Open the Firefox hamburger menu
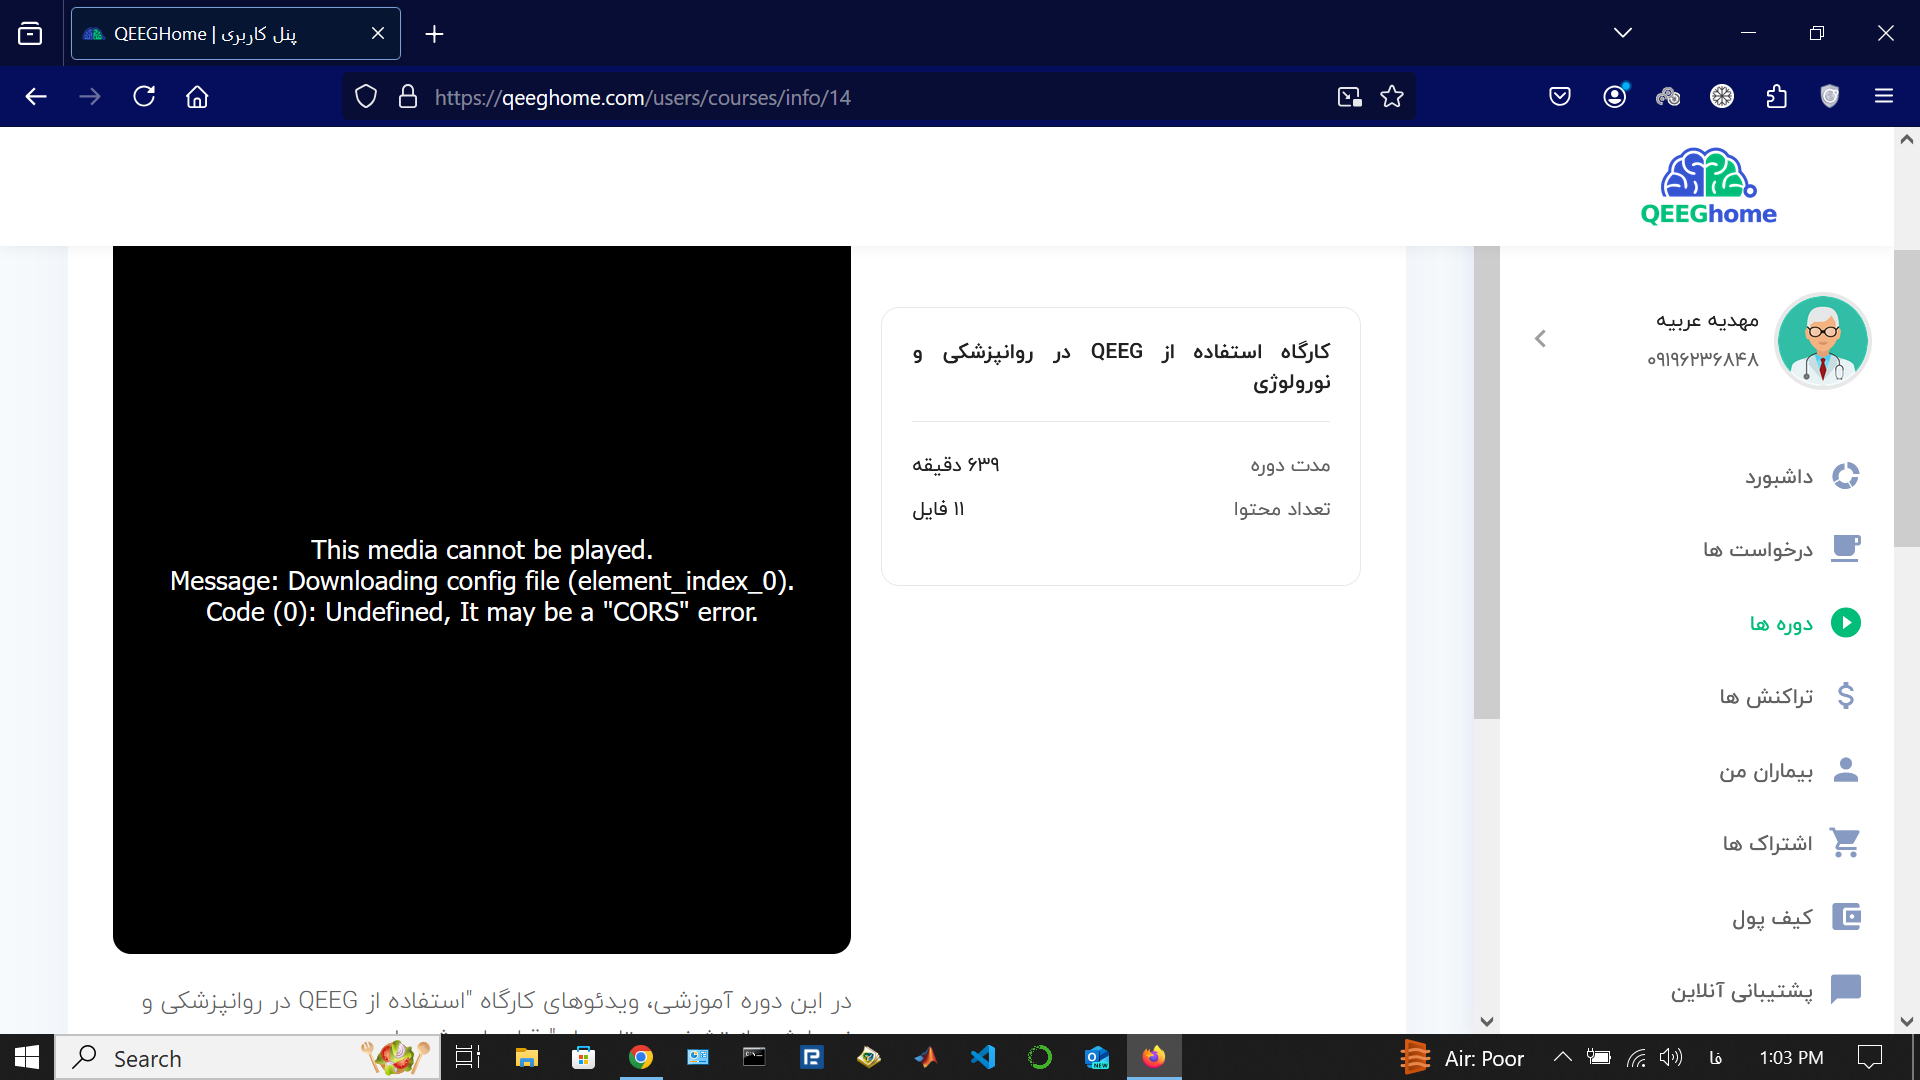The image size is (1920, 1080). 1884,97
